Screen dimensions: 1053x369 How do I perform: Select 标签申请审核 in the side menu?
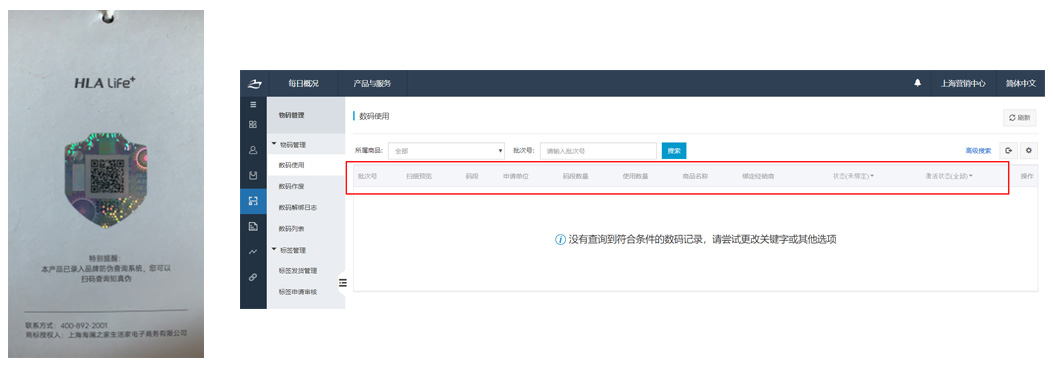[x=297, y=292]
